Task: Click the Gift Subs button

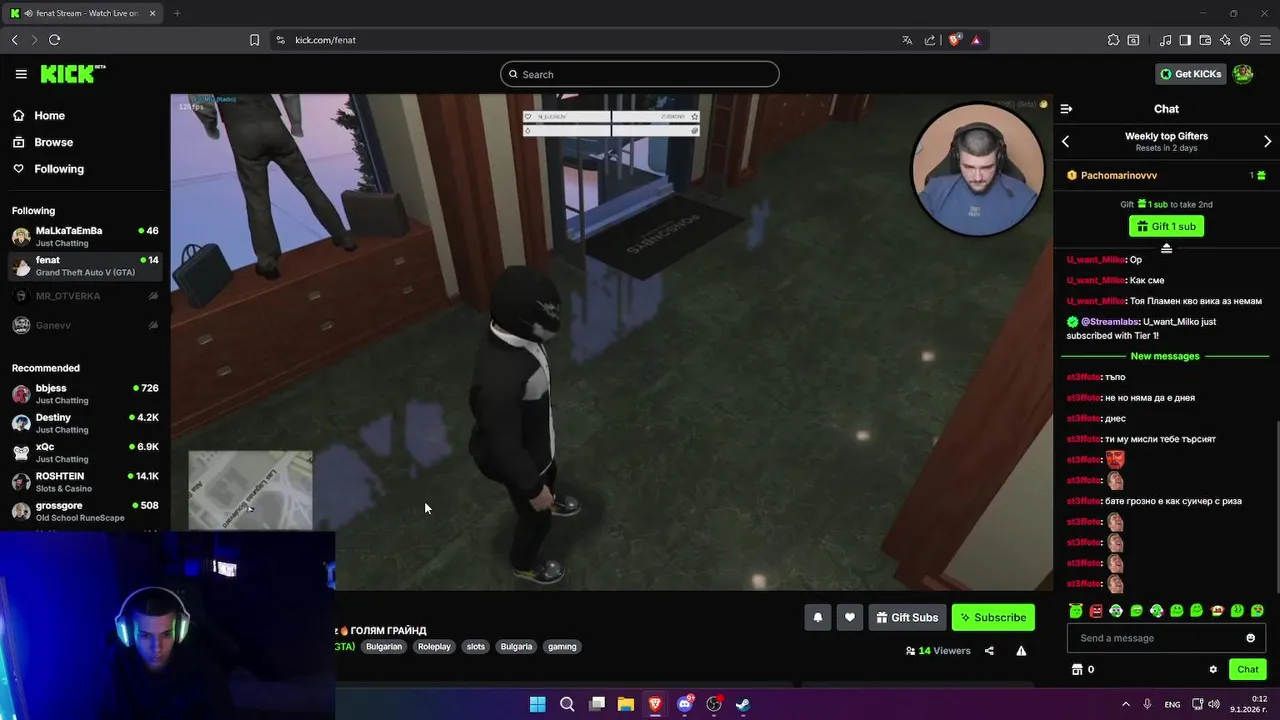Action: click(x=907, y=618)
